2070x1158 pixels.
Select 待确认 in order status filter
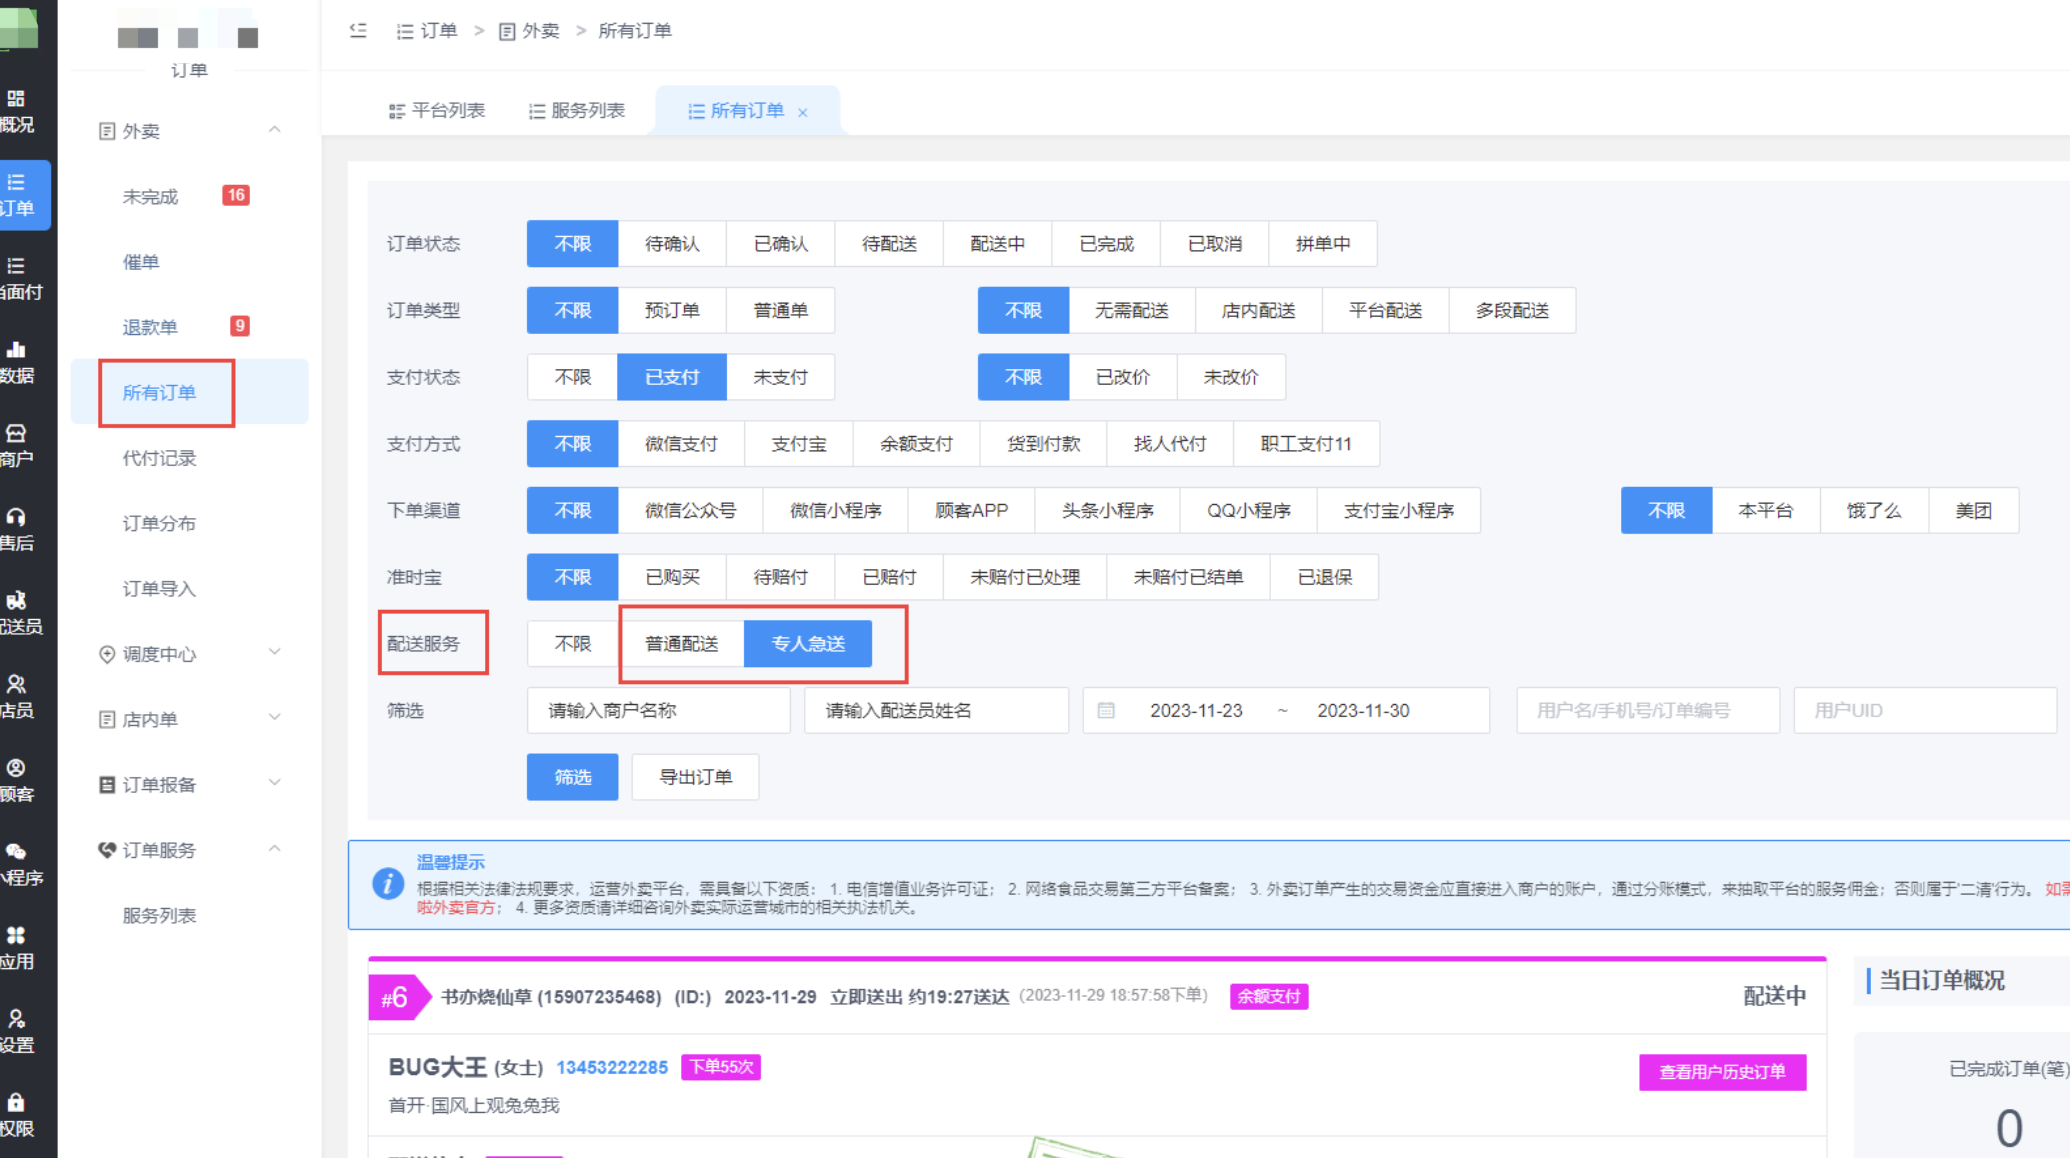pos(672,244)
